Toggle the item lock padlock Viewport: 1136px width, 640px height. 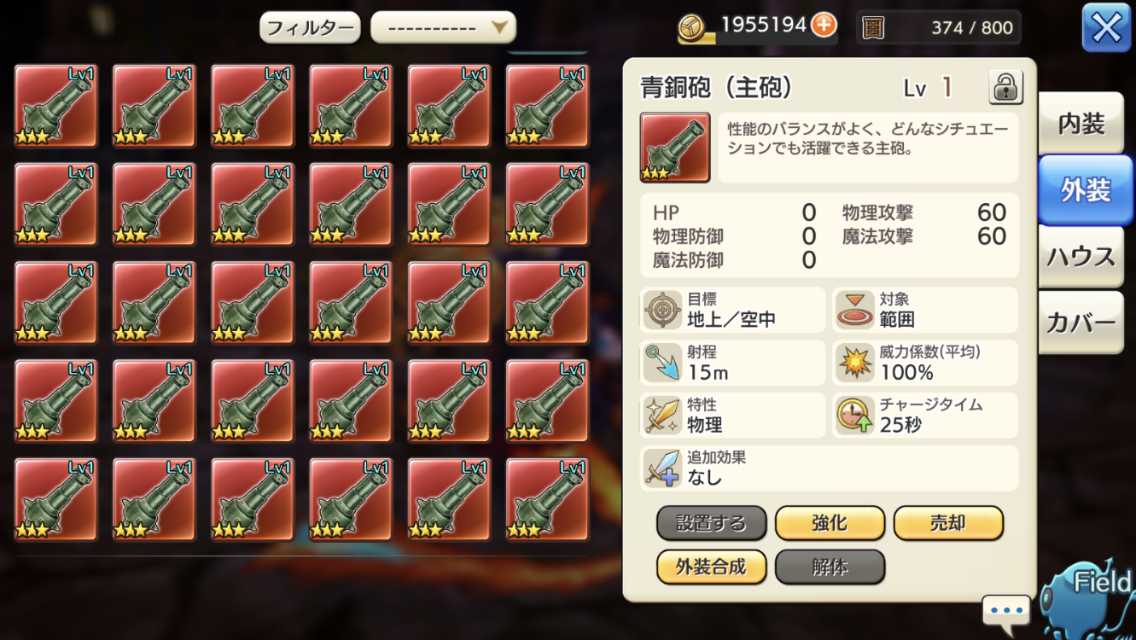click(1005, 88)
